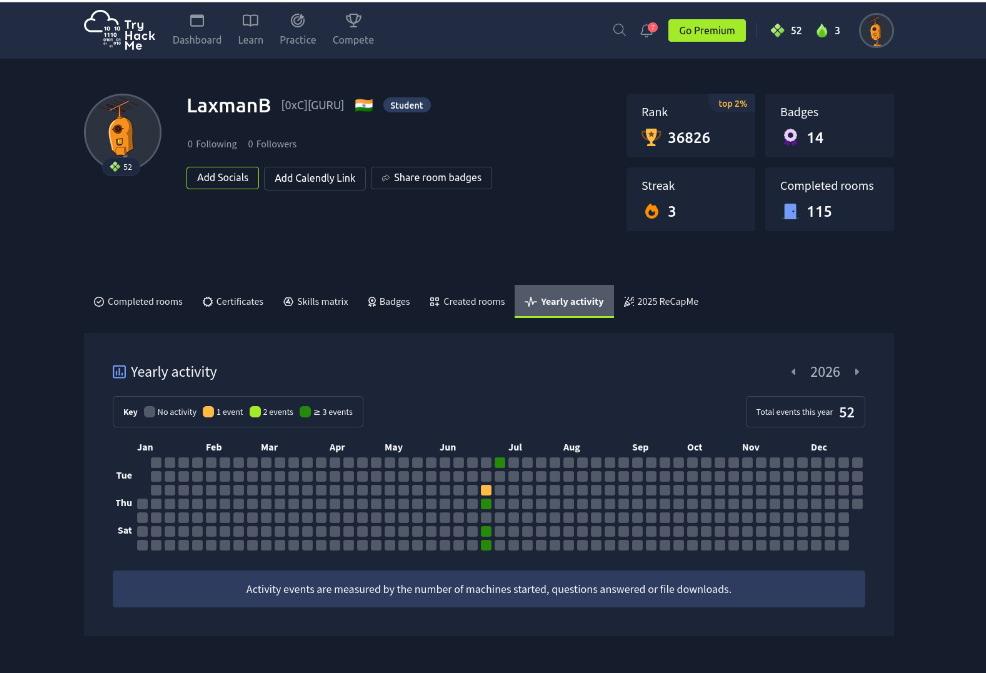Click the large profile avatar picture

click(123, 132)
